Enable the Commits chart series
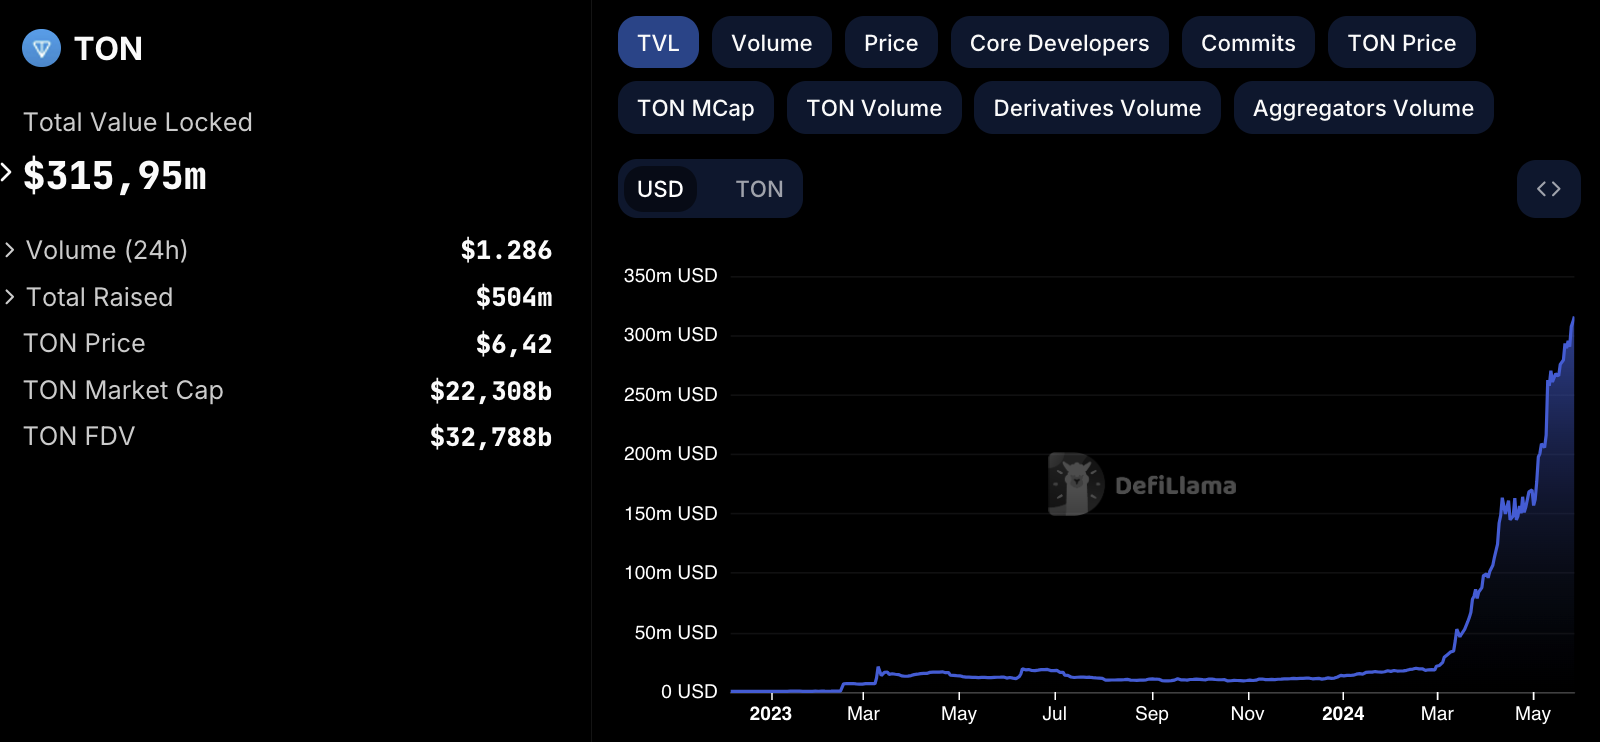Screen dimensions: 1600x742 1248,43
